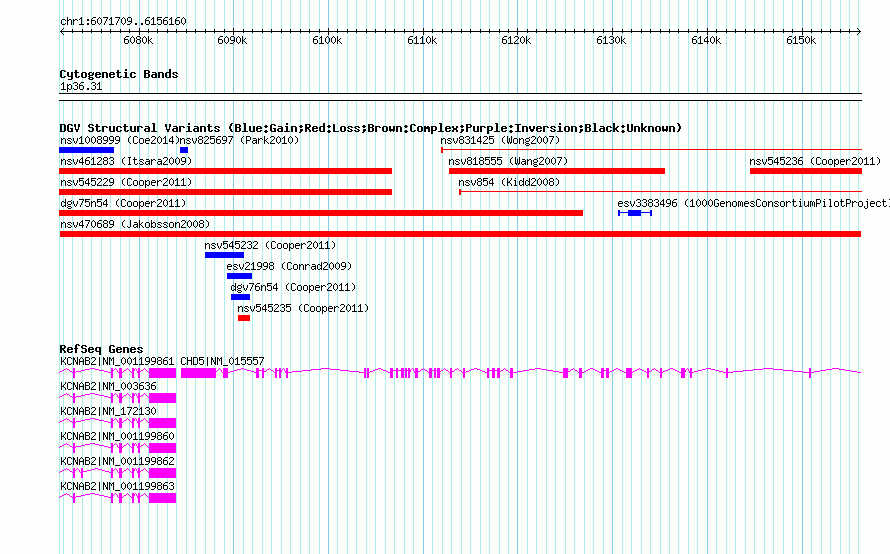Click the small red nsv545235 (Cooper2011) bar
Viewport: 890px width, 554px height.
point(244,318)
